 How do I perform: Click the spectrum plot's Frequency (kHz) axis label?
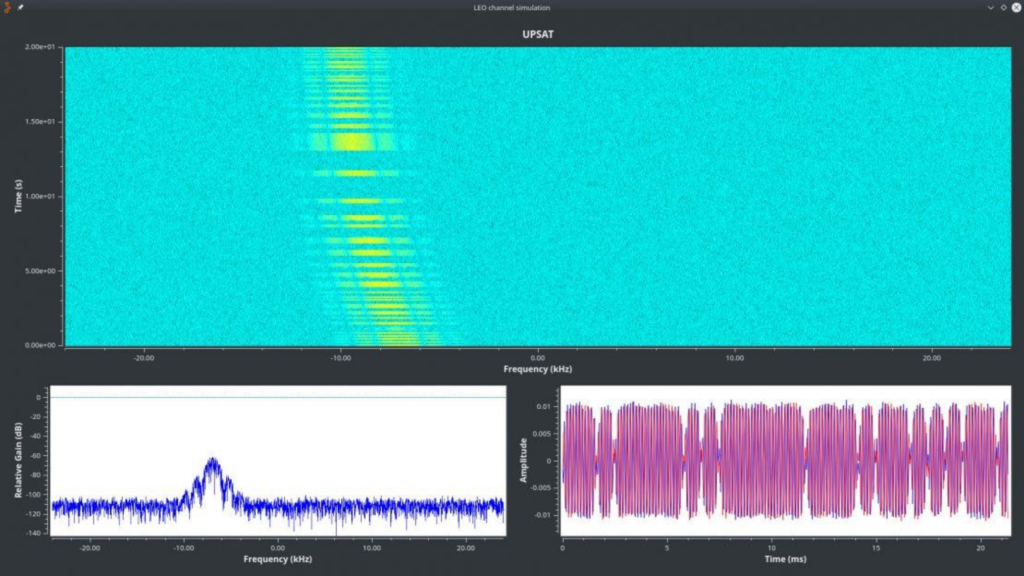point(278,559)
